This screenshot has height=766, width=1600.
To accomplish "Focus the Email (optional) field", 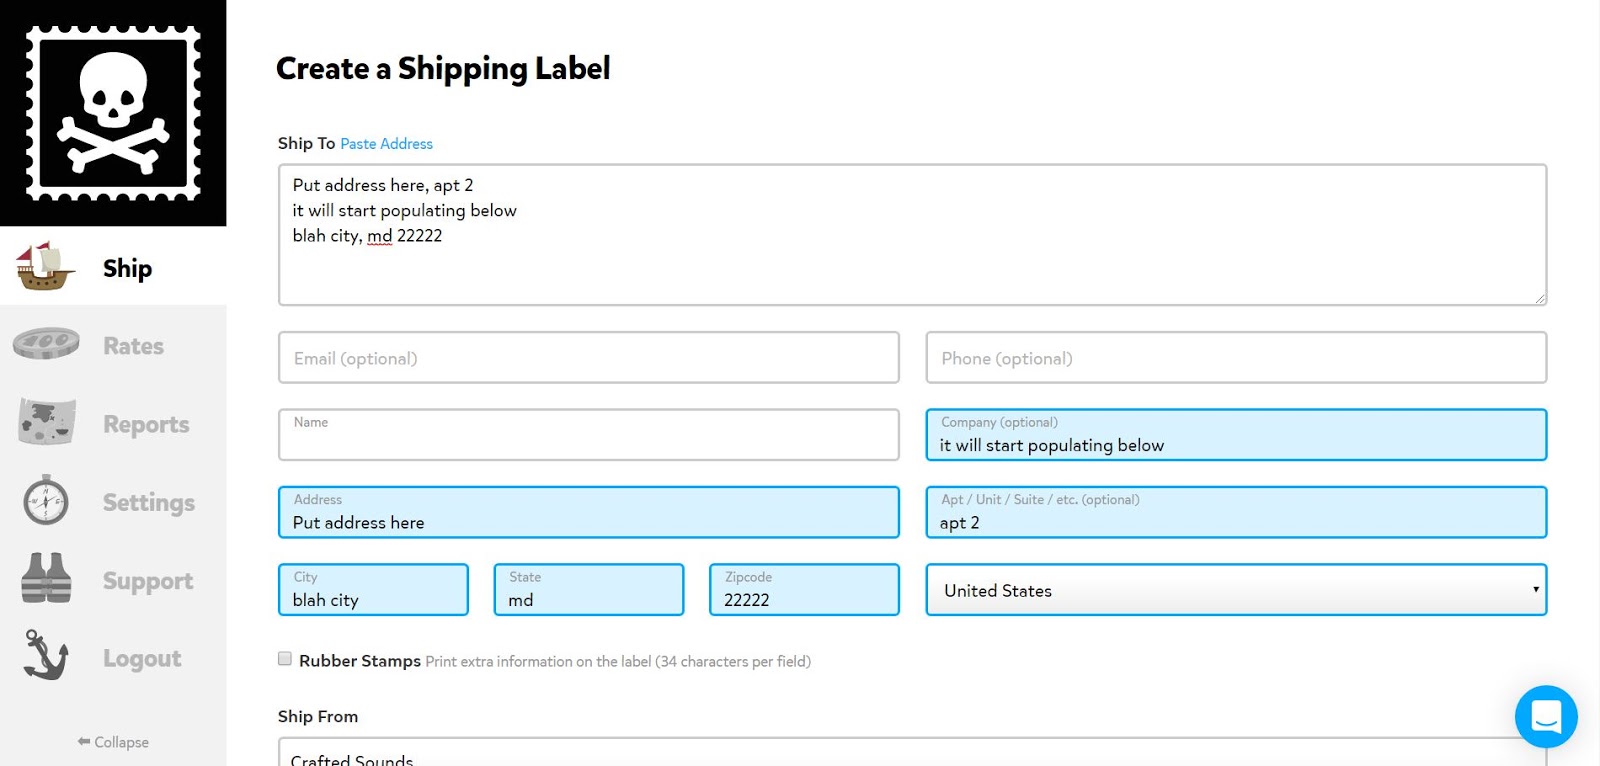I will coord(588,358).
